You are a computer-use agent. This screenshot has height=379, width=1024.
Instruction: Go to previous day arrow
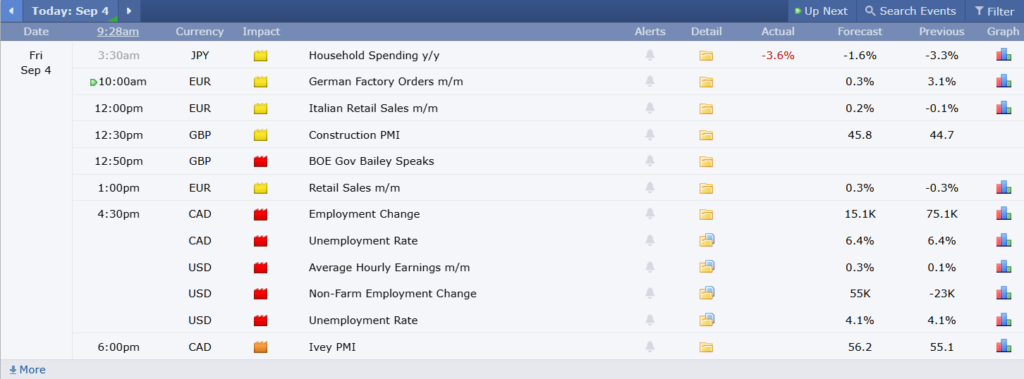click(11, 11)
